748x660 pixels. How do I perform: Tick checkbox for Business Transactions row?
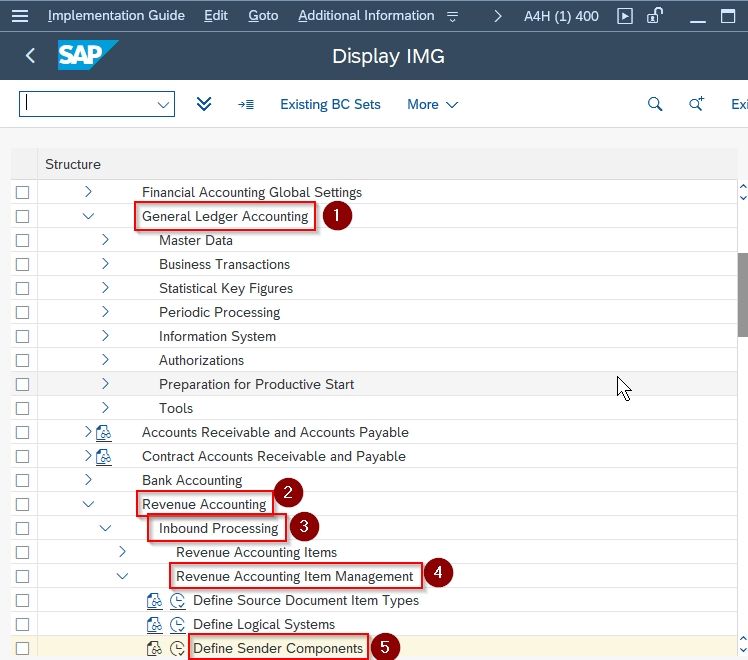tap(22, 264)
